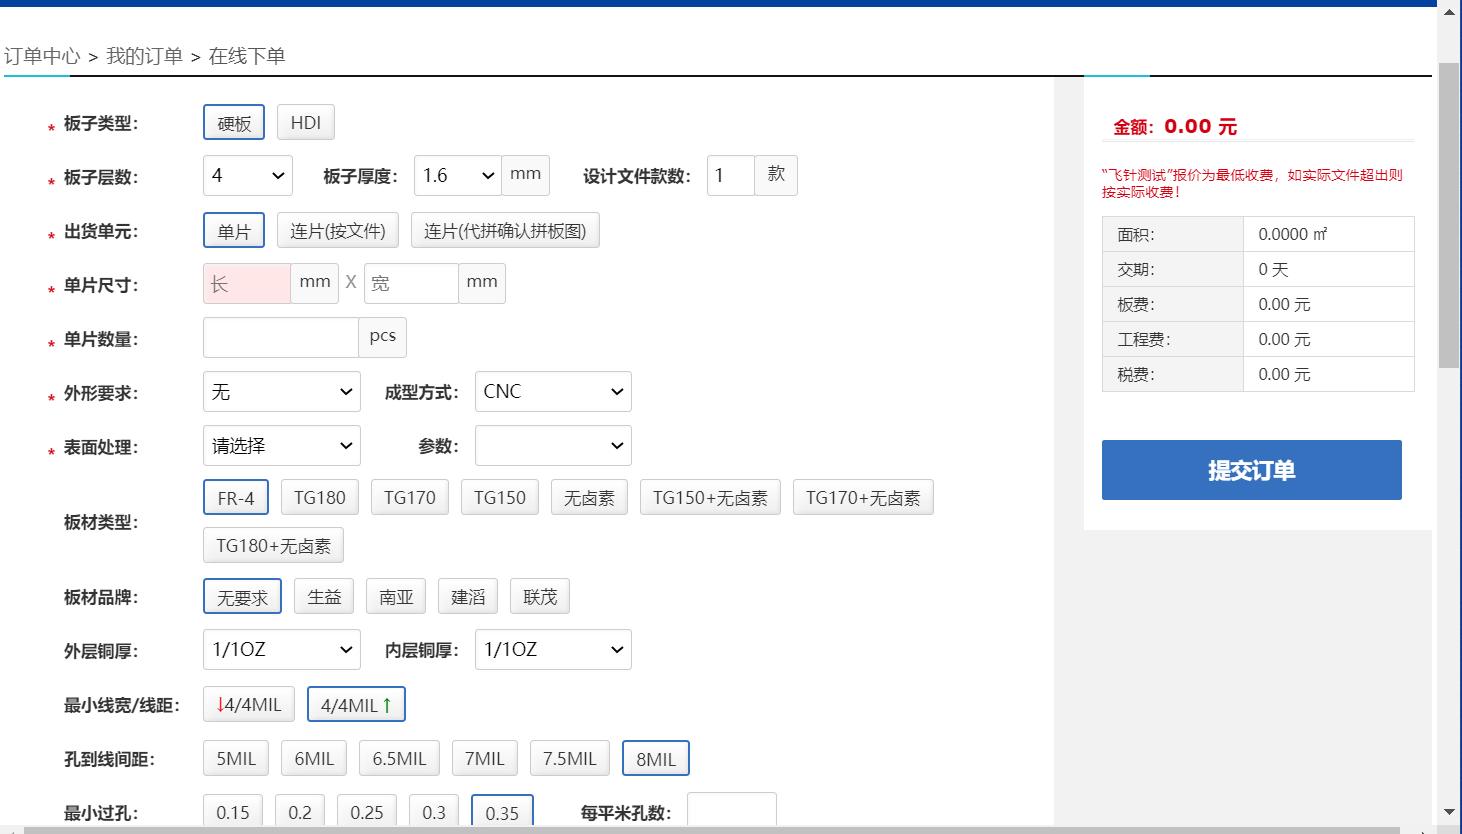This screenshot has height=834, width=1462.
Task: Choose 连片(按文件) shipping unit
Action: tap(338, 231)
